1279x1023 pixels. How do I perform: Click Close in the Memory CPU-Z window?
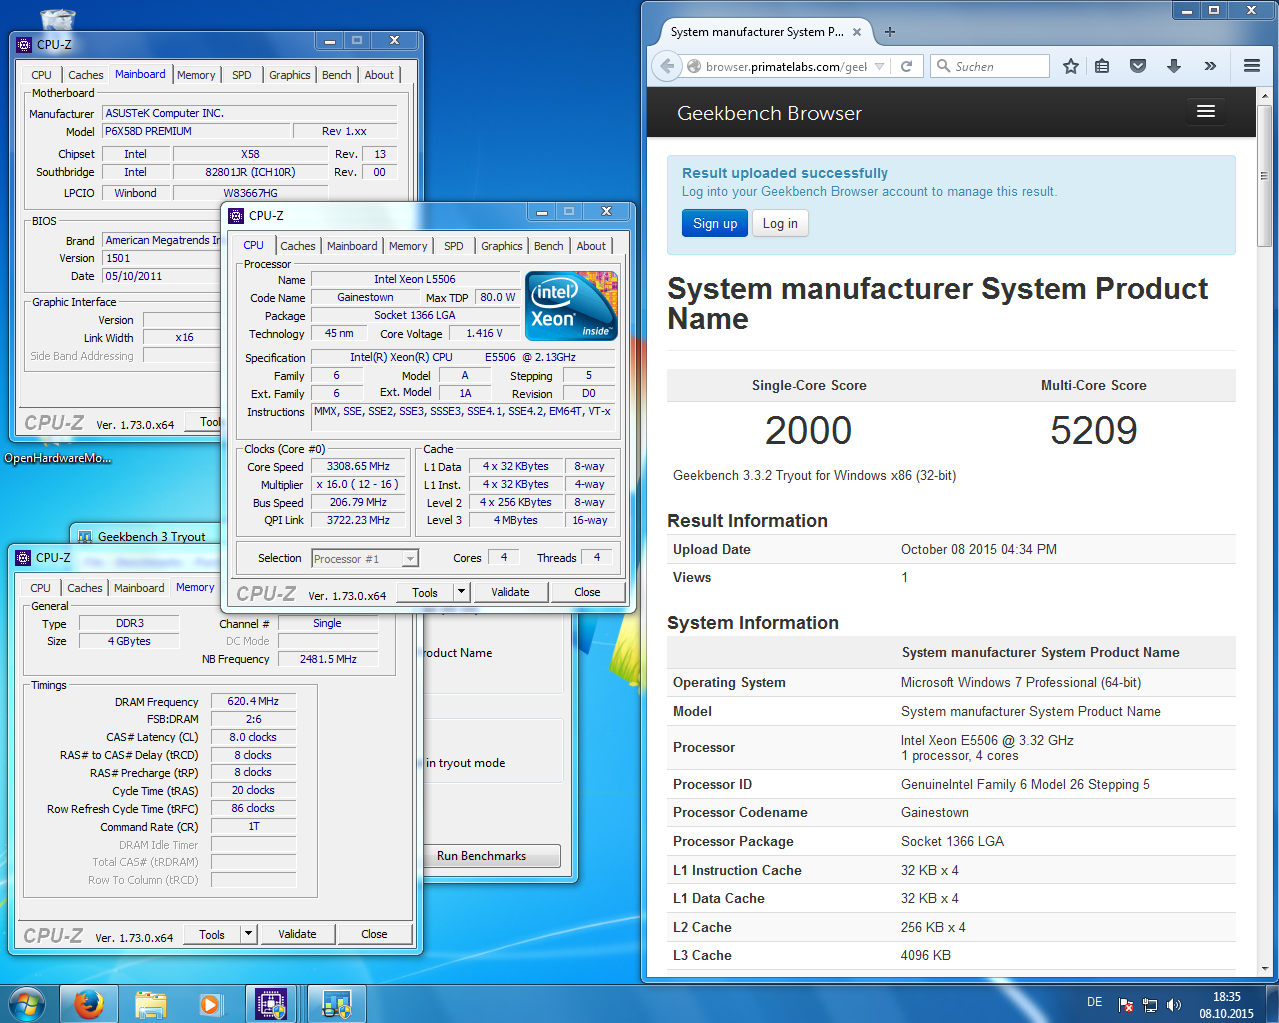374,934
